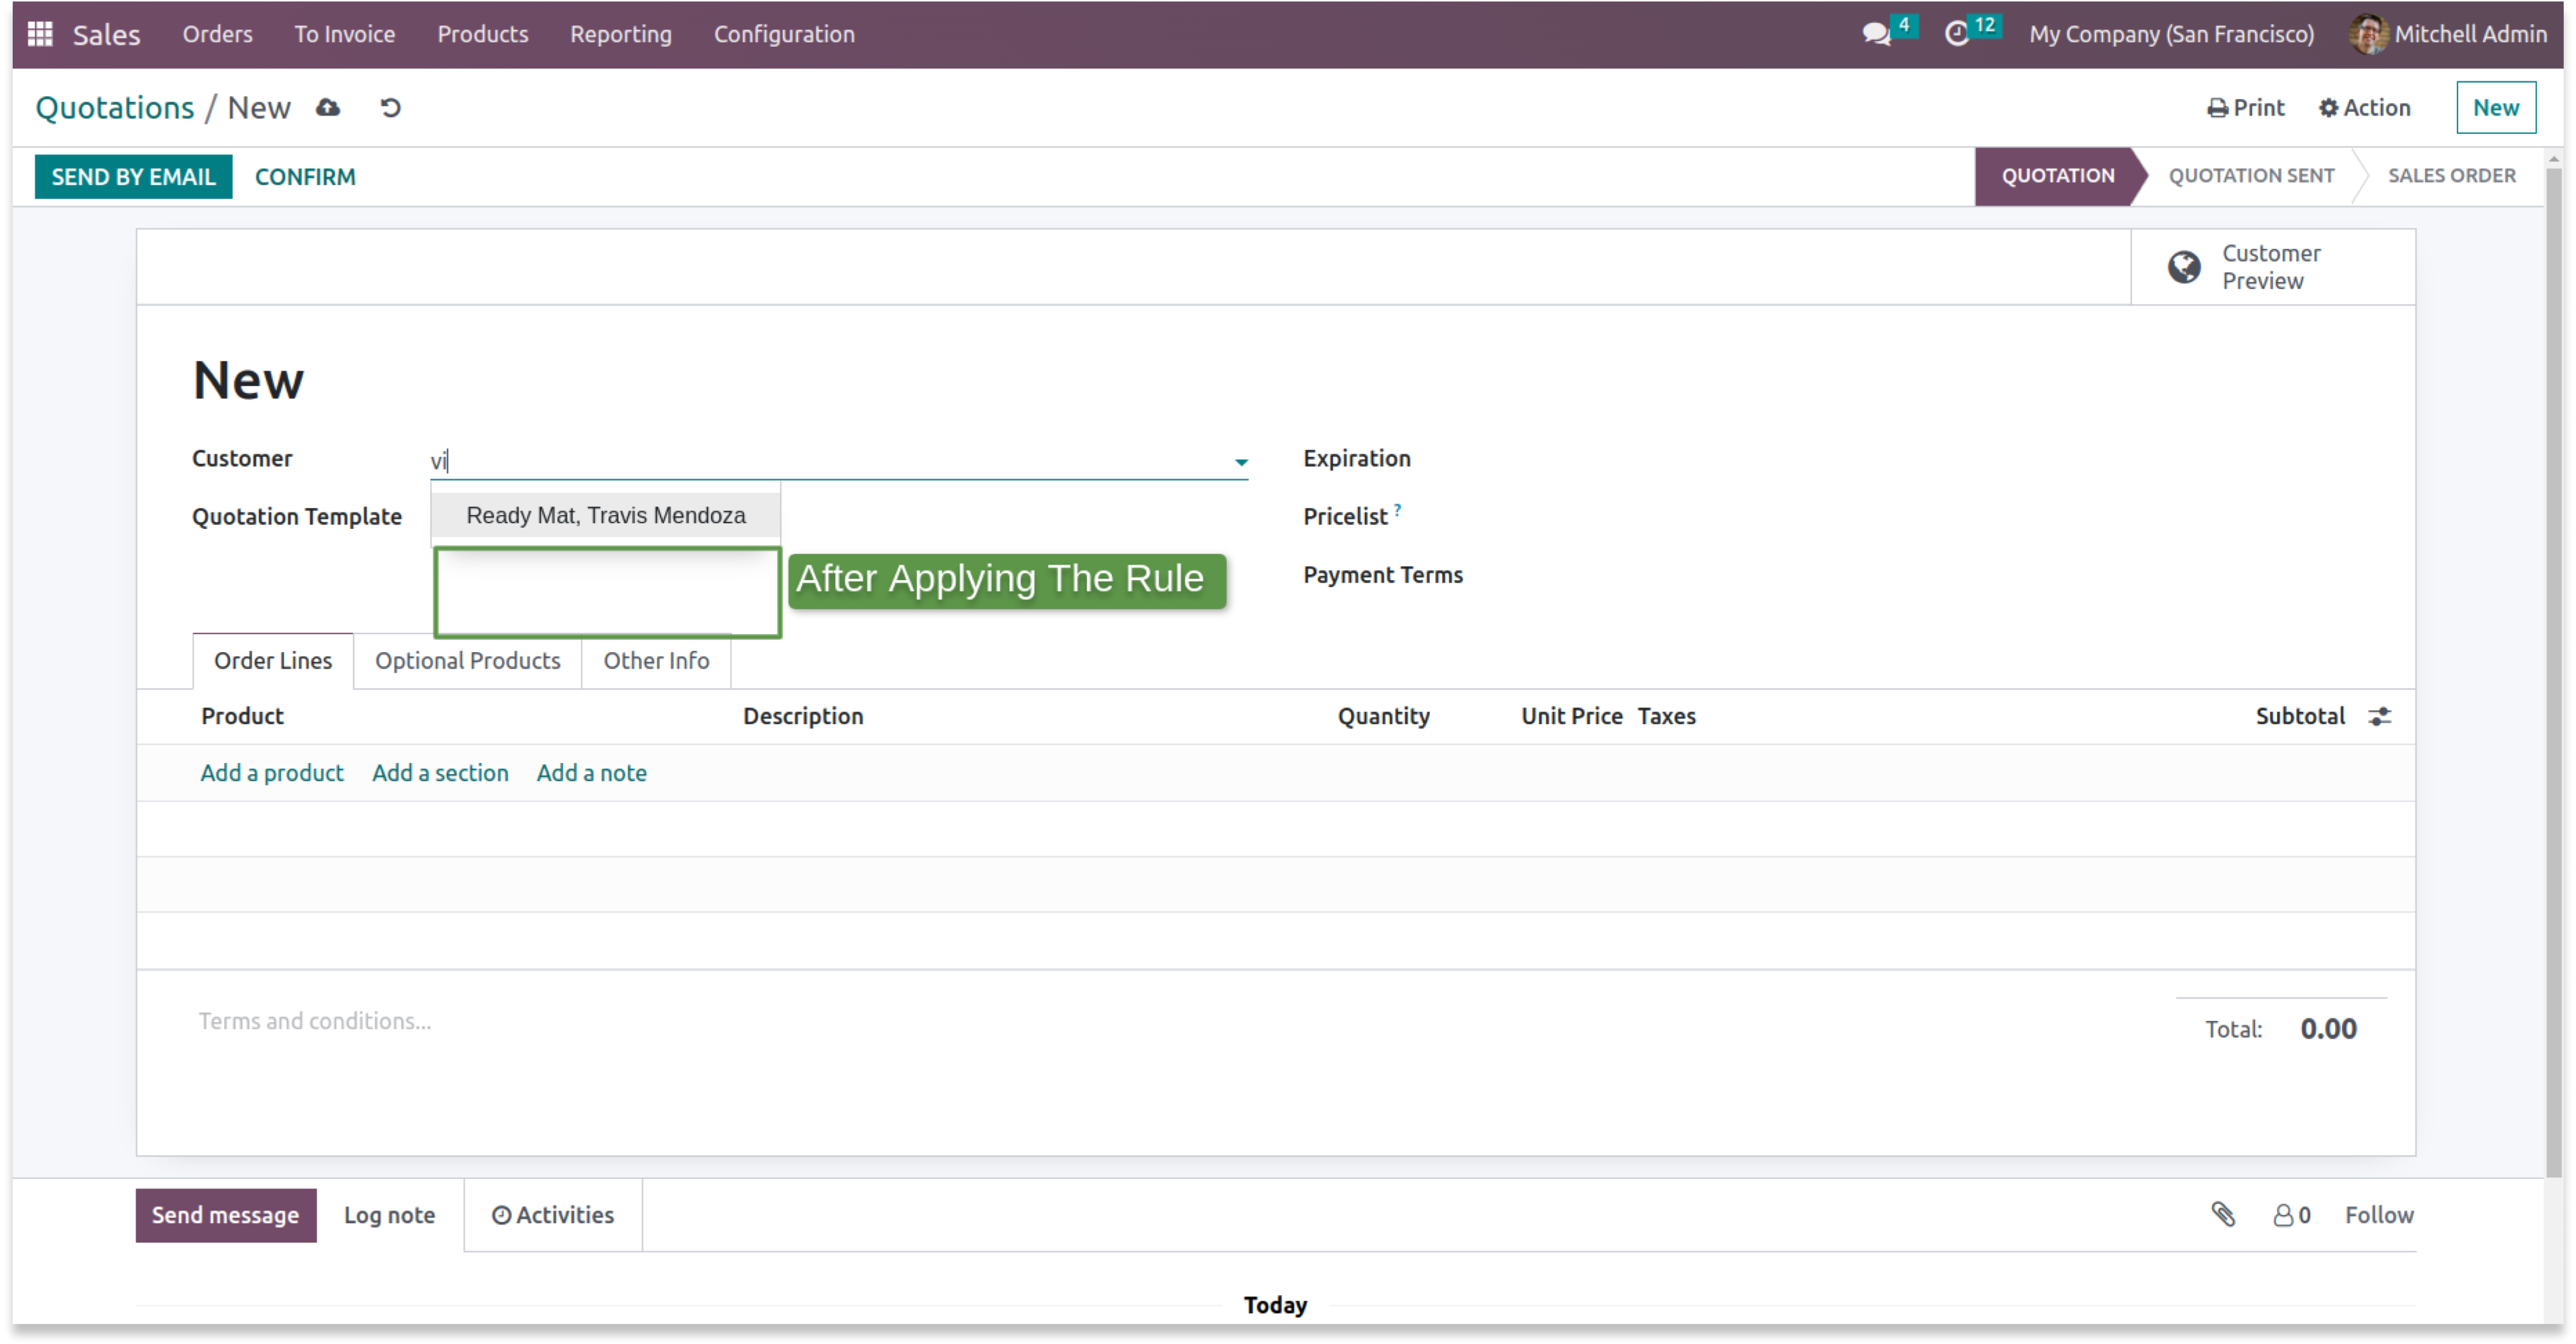Click the Subtotal column header
2576x1344 pixels.
coord(2299,716)
